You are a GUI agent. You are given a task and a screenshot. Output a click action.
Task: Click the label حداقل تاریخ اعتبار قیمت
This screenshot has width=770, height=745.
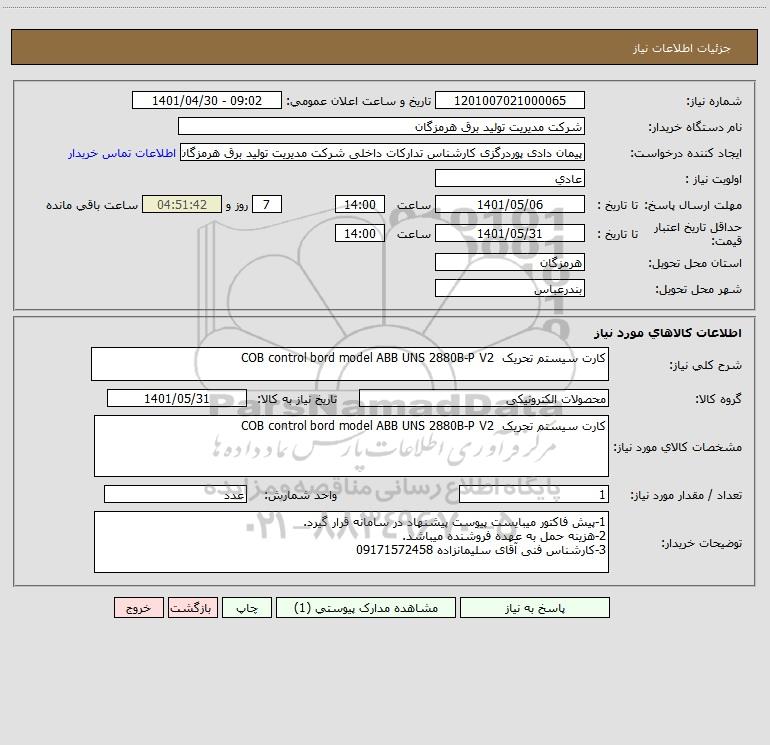(698, 234)
